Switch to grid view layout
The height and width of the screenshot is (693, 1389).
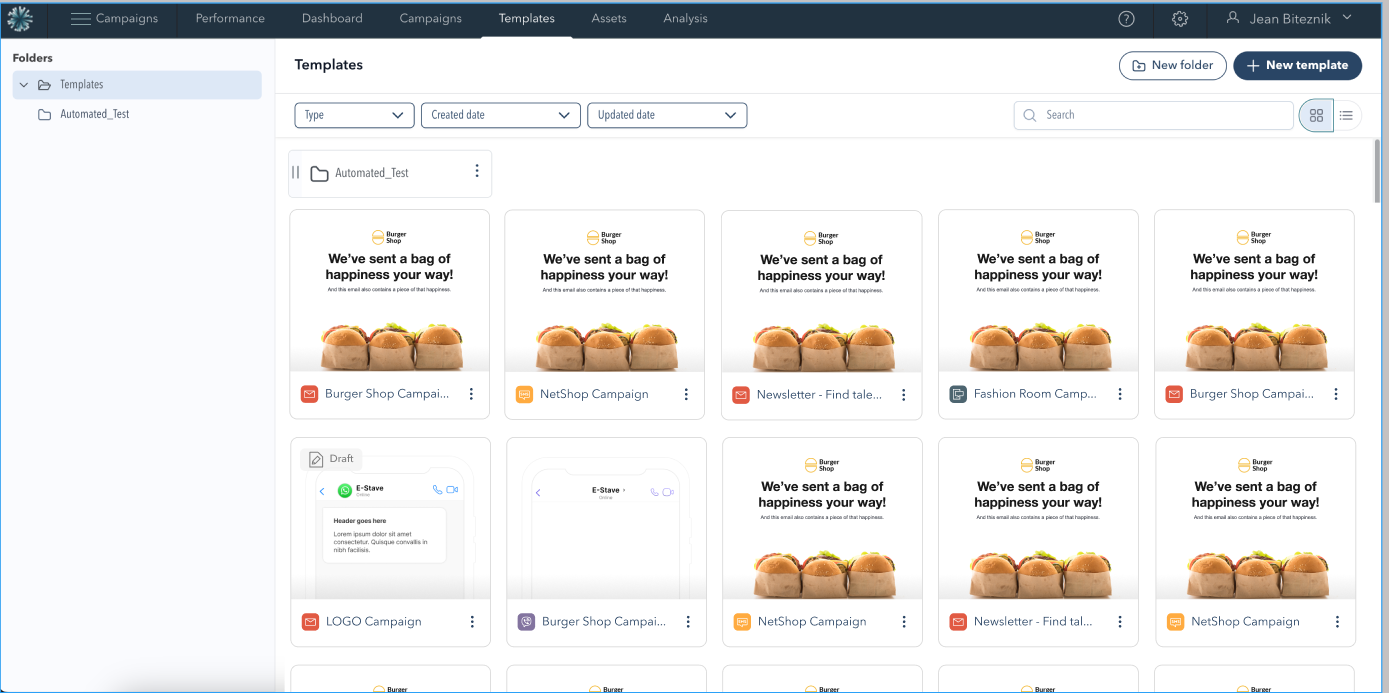[x=1316, y=116]
